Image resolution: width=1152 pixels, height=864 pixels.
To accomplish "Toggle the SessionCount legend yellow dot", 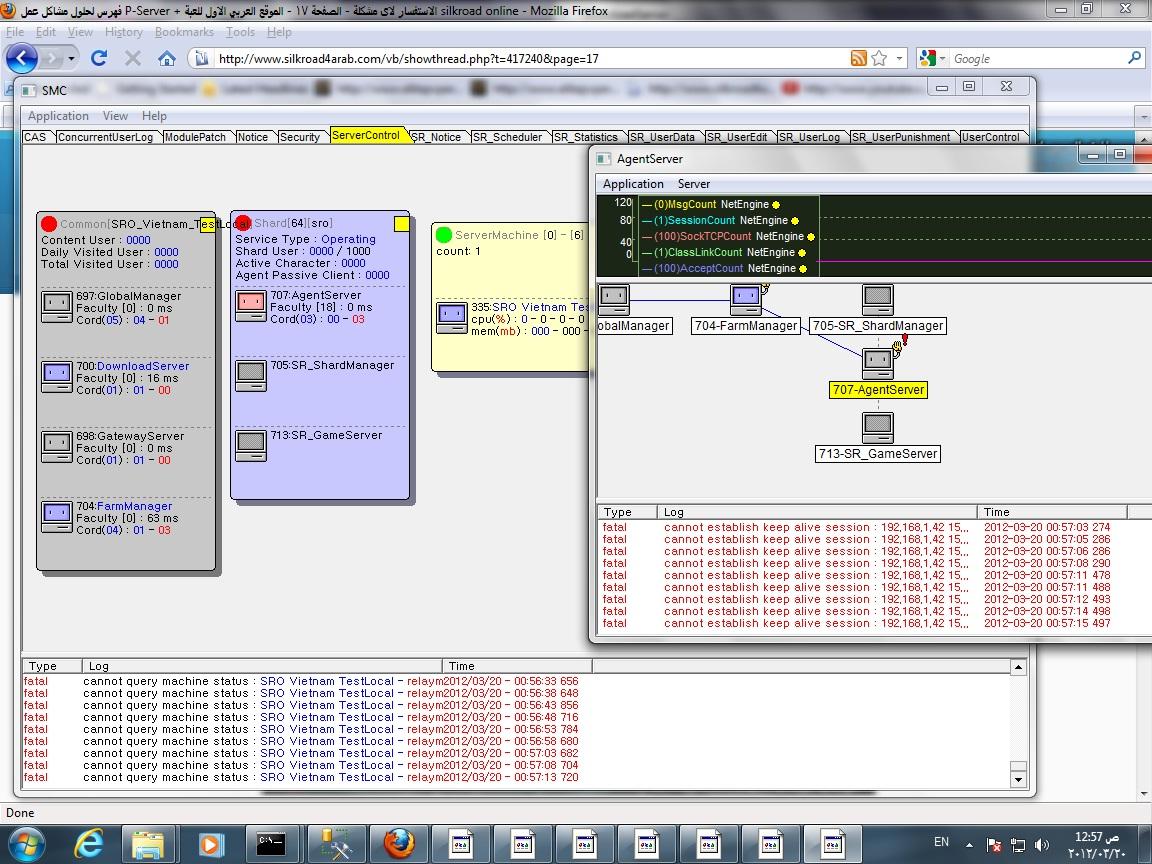I will coord(795,220).
